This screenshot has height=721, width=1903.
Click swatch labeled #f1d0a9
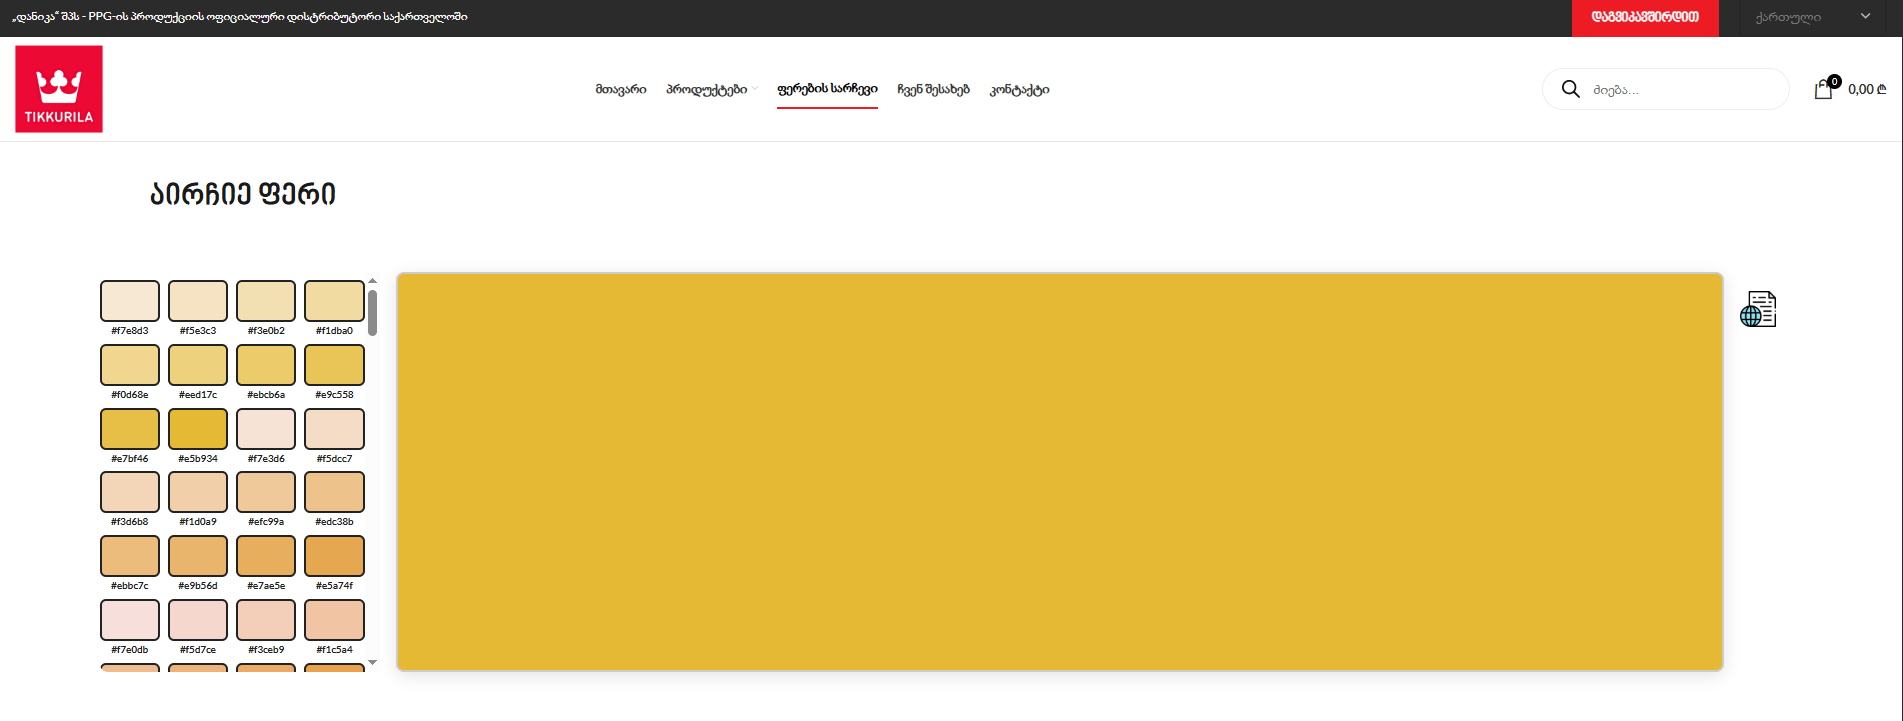(198, 492)
